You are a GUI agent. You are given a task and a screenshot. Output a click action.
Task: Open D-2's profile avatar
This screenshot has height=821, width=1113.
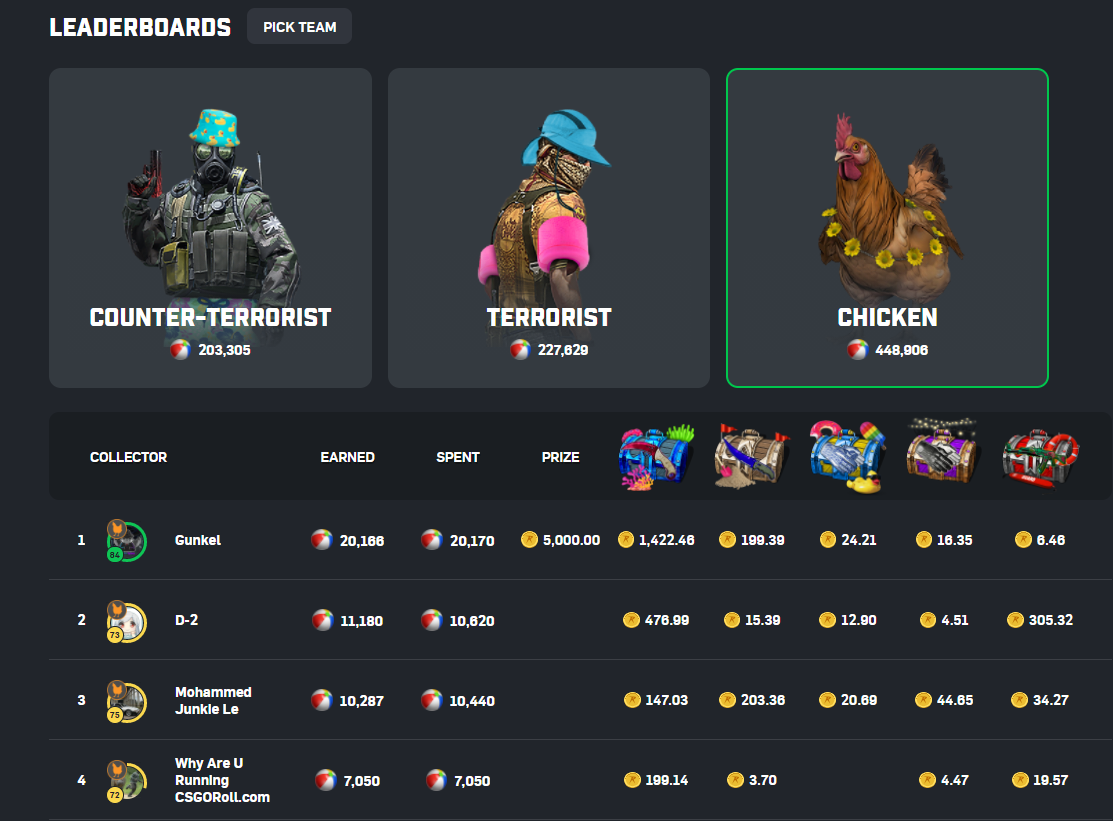[126, 622]
